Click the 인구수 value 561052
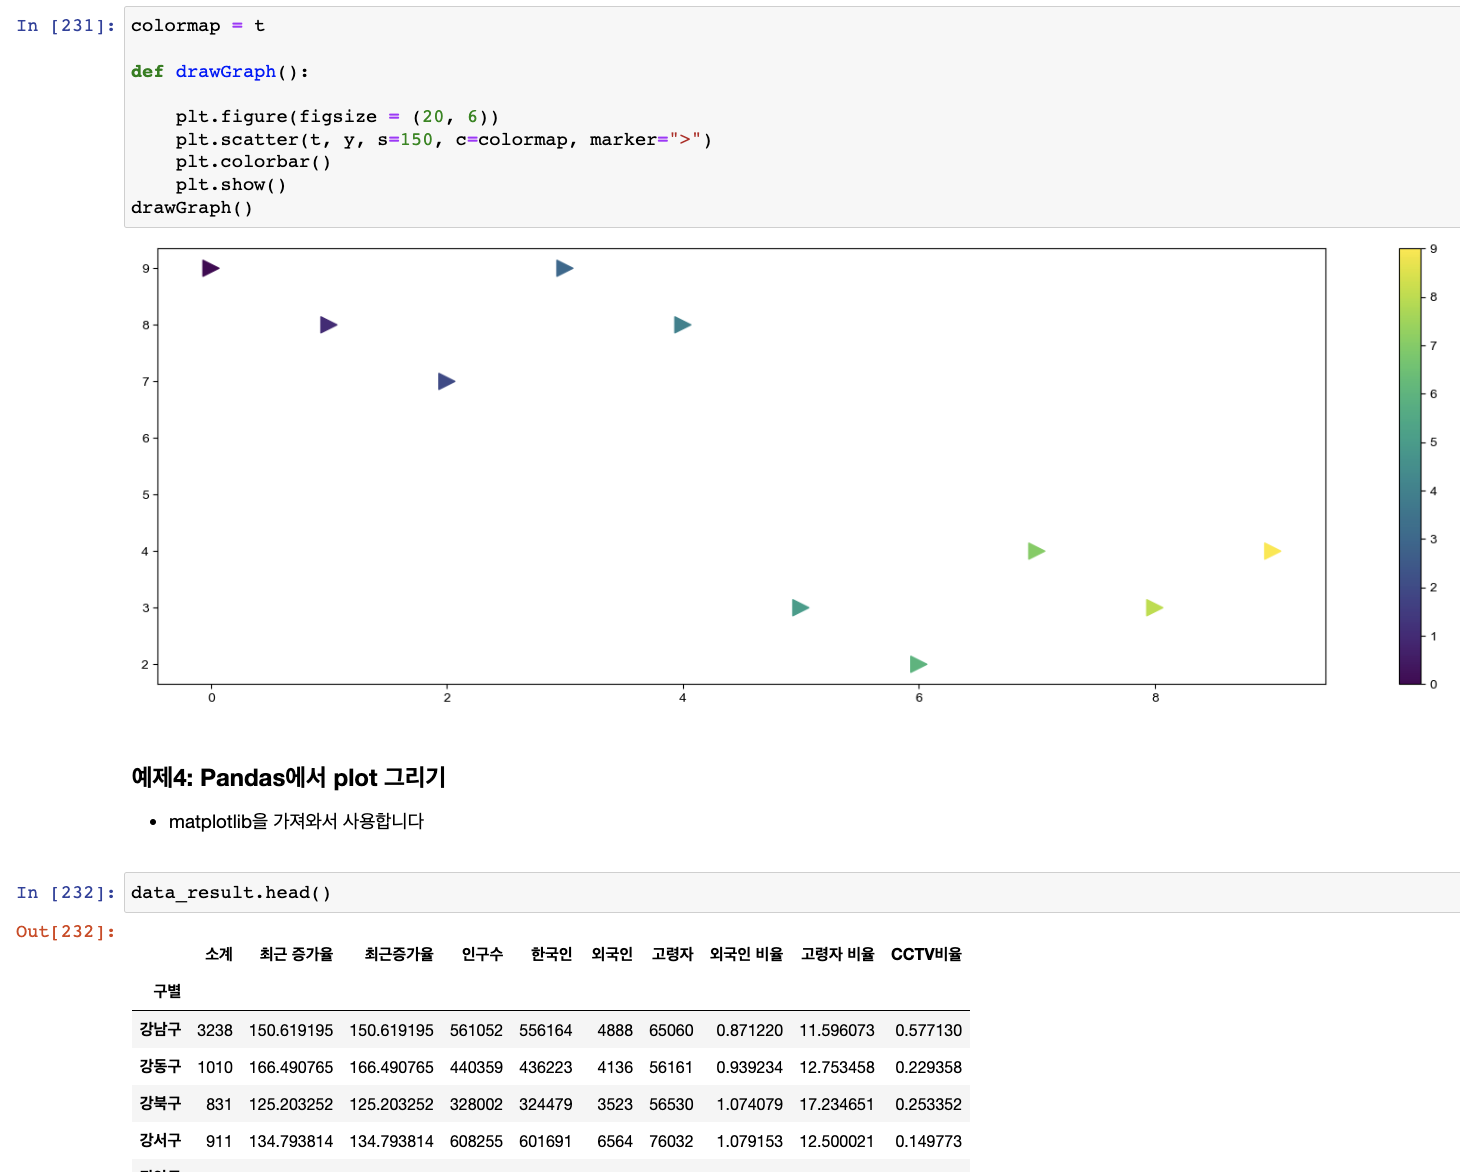The image size is (1460, 1172). click(476, 1030)
